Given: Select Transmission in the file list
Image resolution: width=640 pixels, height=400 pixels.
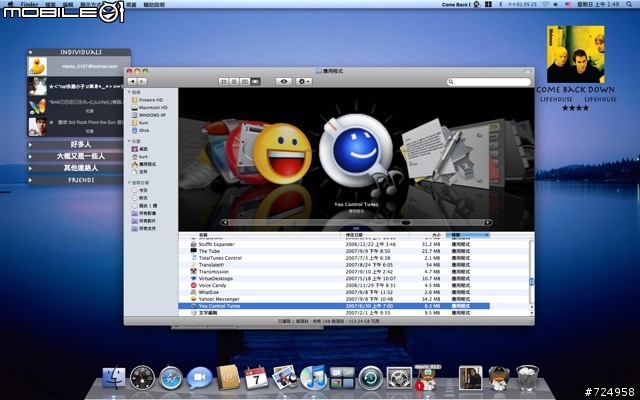Looking at the screenshot, I should [334, 272].
